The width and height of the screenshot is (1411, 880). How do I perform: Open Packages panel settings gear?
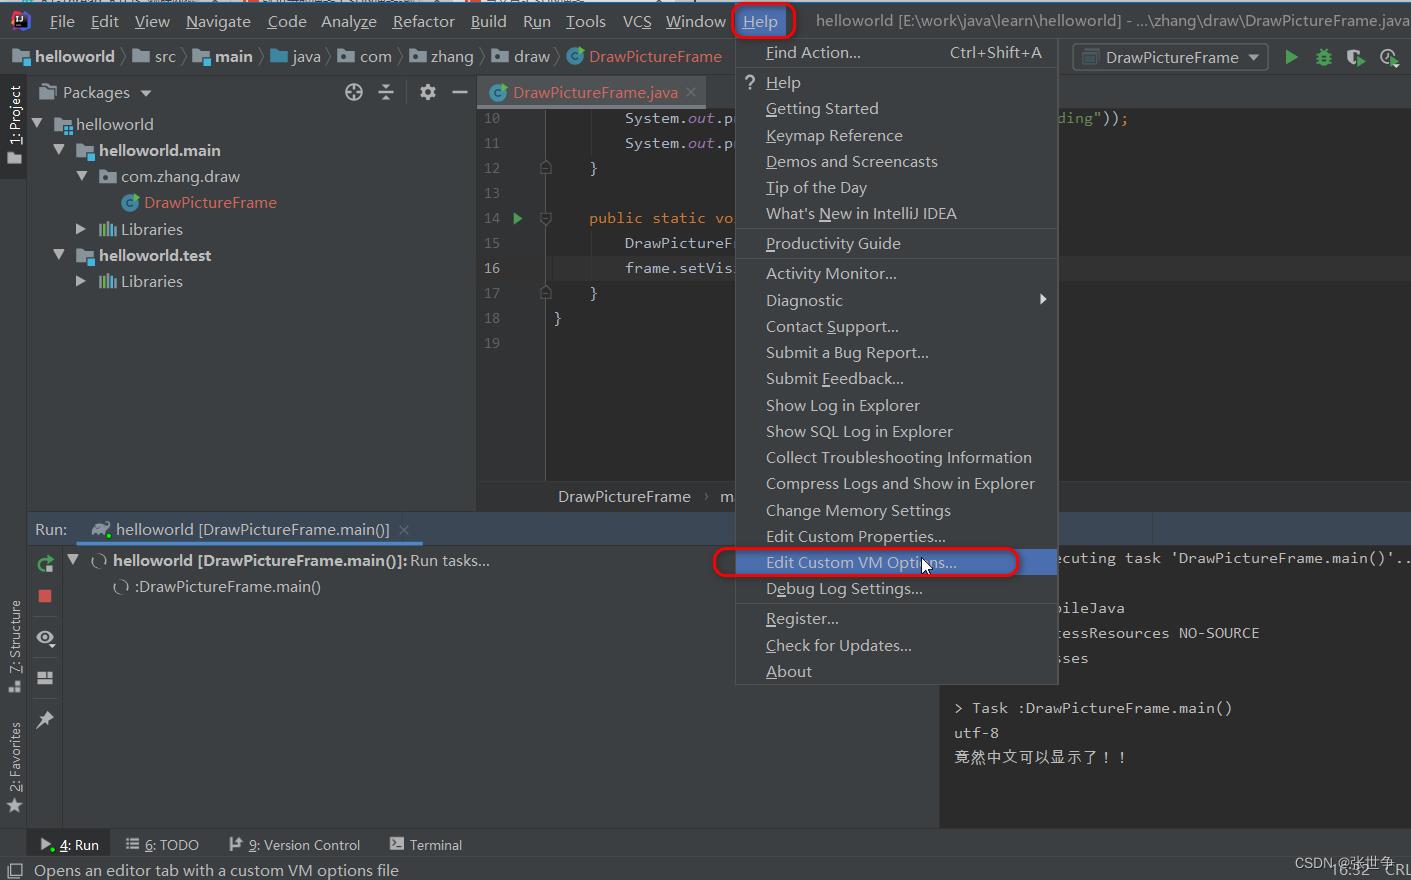coord(428,92)
